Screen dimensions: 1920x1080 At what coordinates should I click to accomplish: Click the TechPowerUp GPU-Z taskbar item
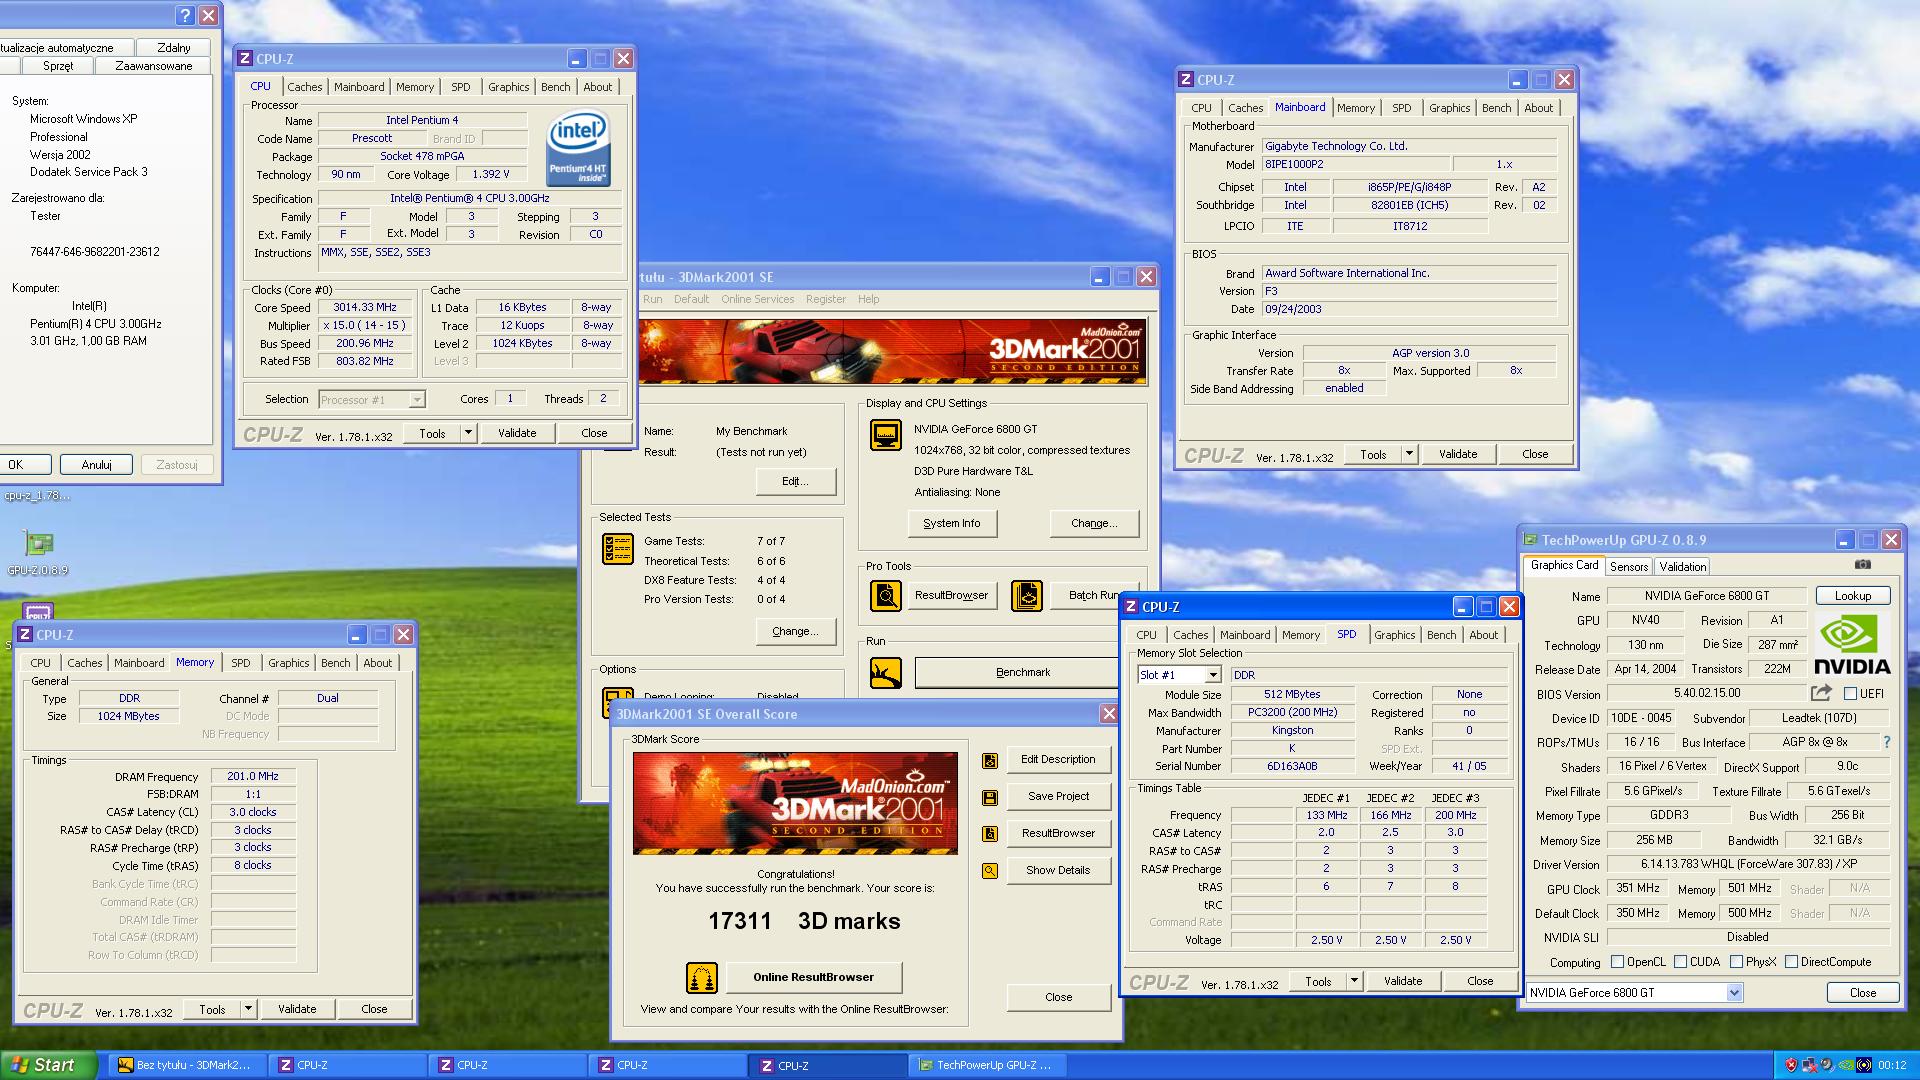click(987, 1065)
